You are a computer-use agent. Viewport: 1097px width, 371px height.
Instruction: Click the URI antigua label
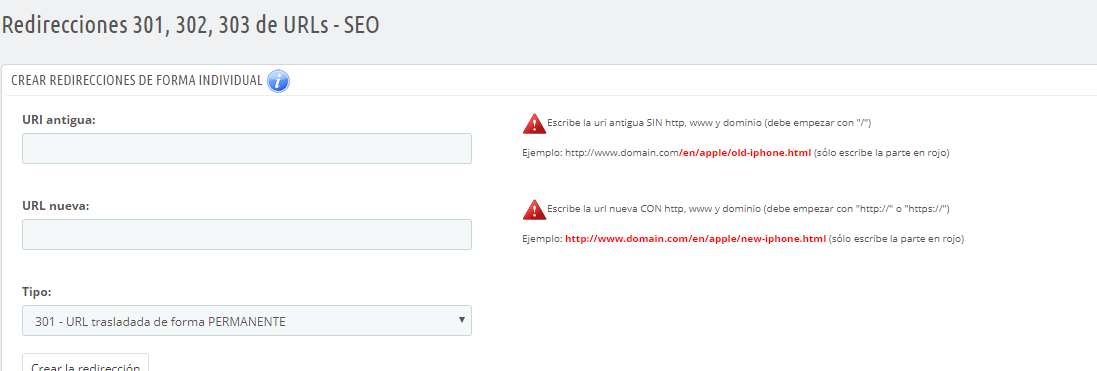click(x=59, y=120)
